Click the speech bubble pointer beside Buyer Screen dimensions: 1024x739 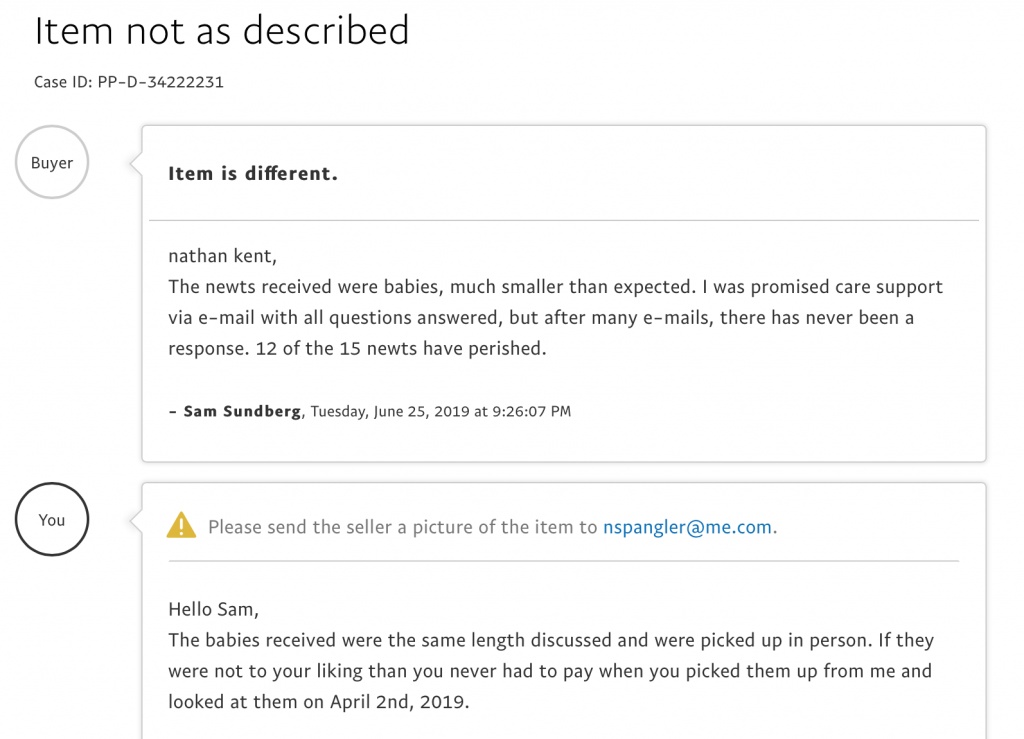pyautogui.click(x=136, y=163)
